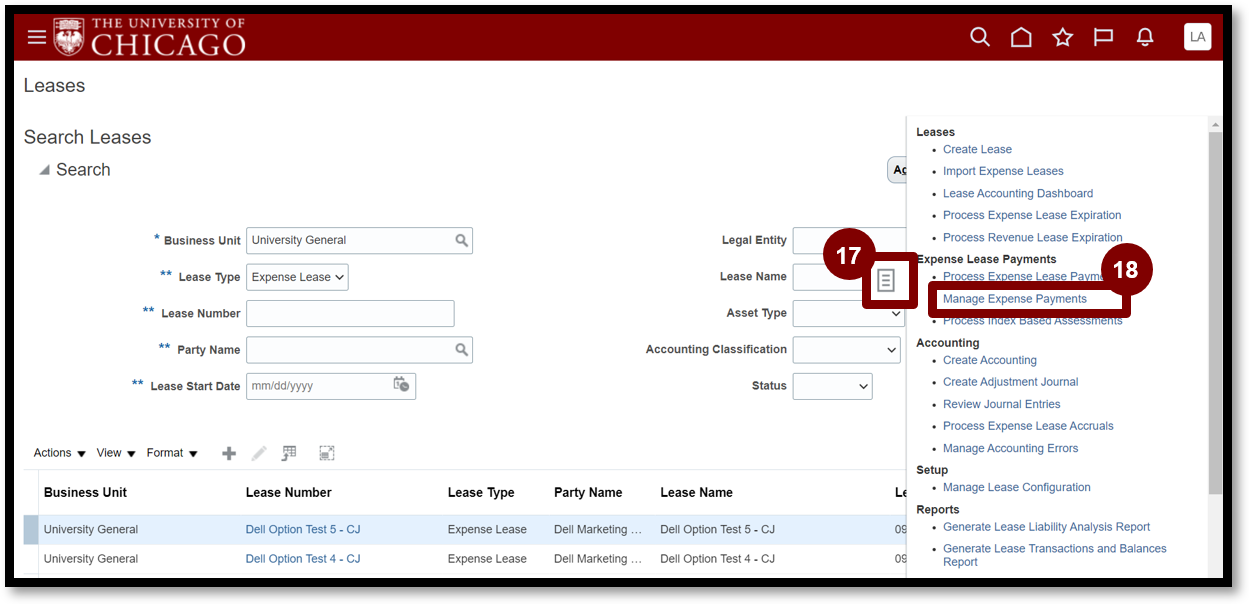Click the Freeze column icon

(x=289, y=453)
